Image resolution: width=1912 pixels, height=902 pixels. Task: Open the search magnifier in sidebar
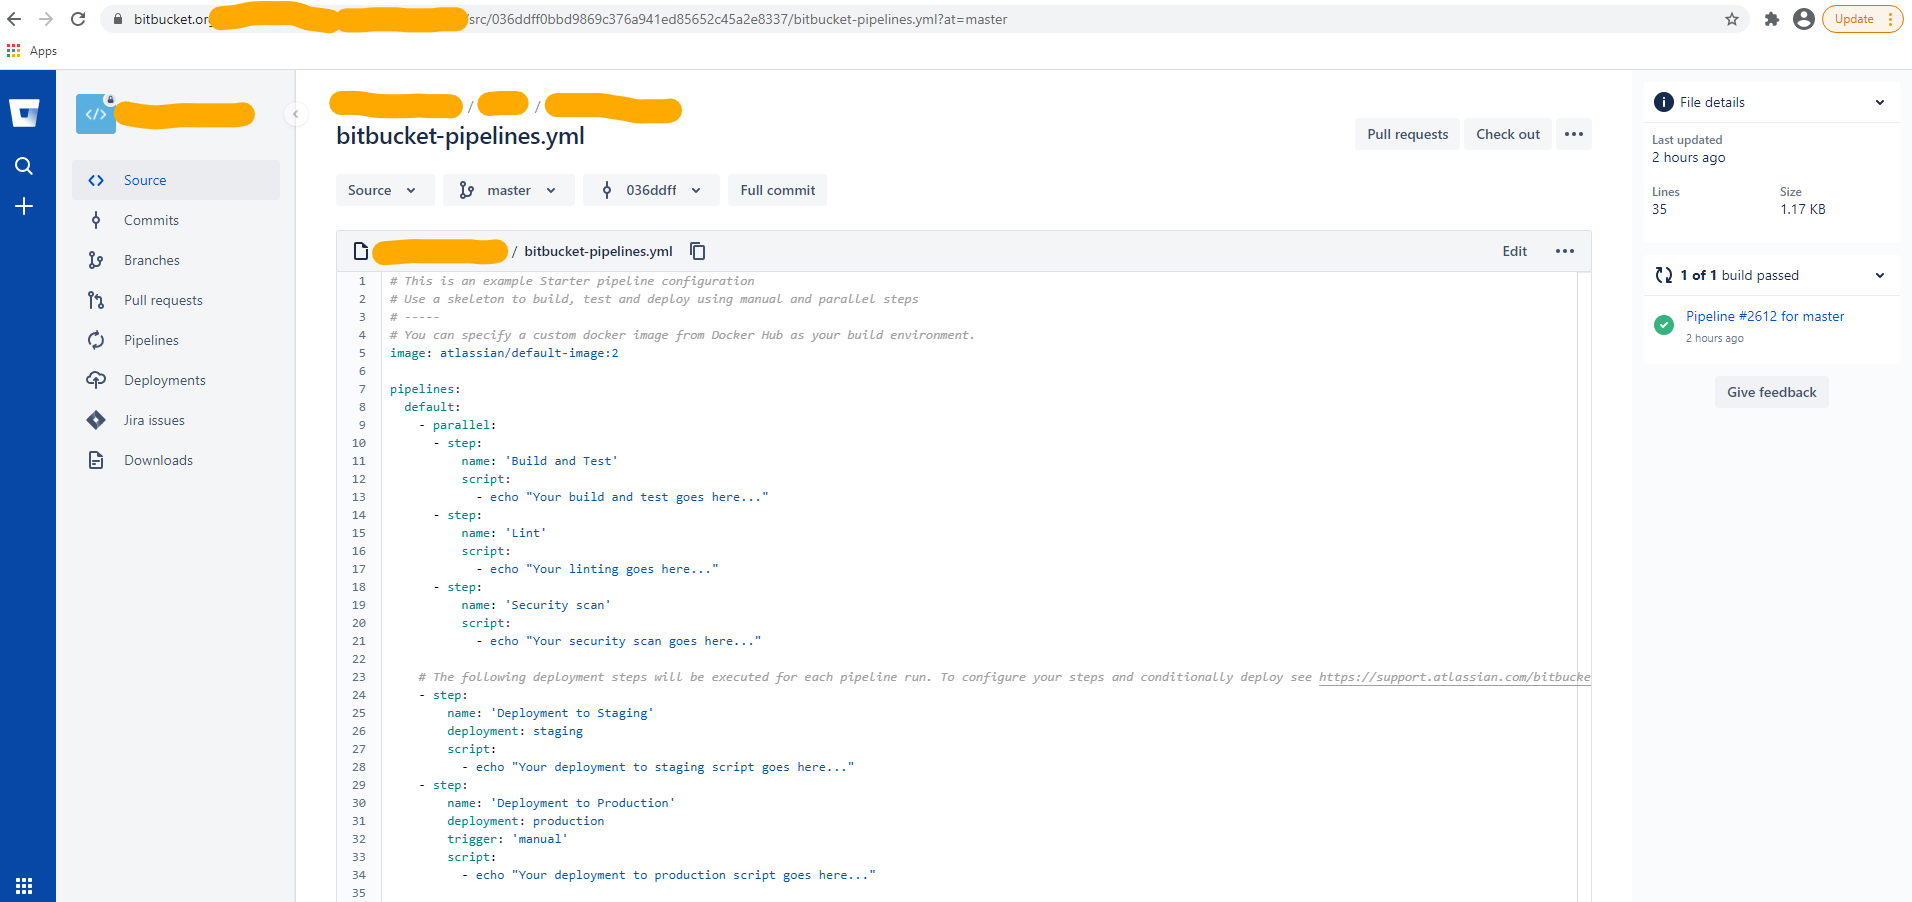[x=24, y=166]
